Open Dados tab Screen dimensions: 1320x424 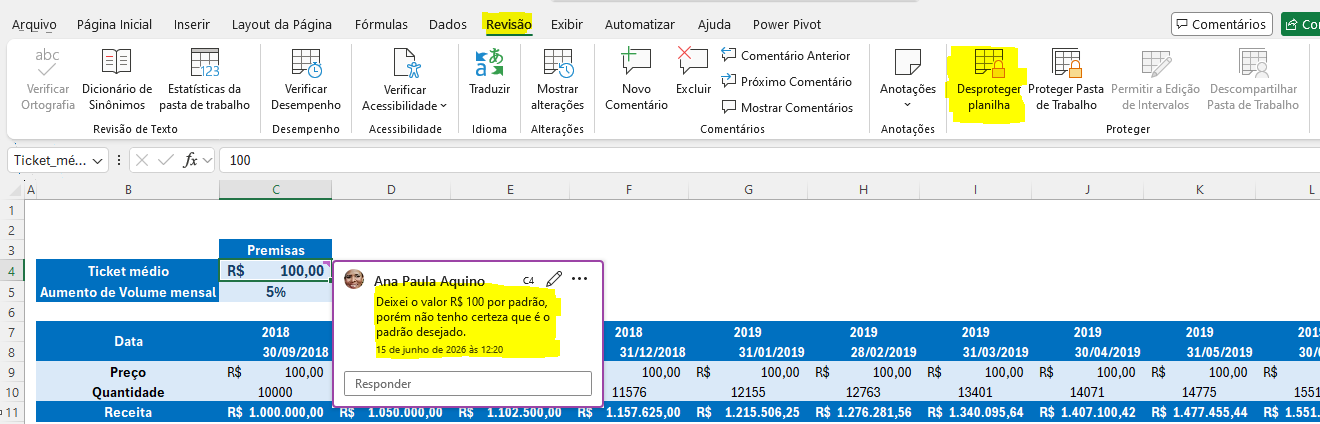(x=448, y=23)
